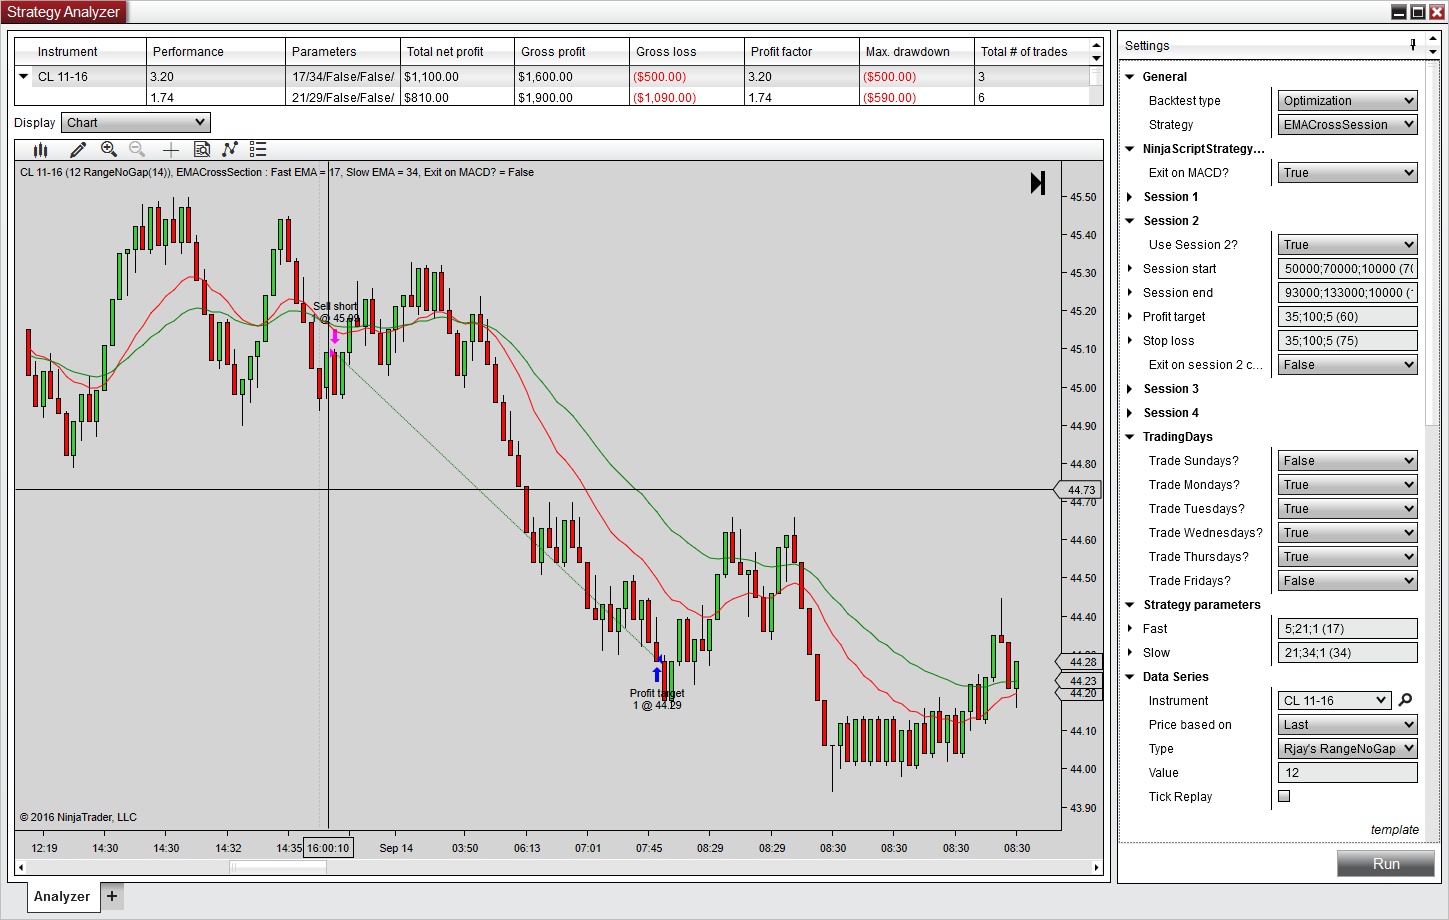
Task: Open the template link
Action: tap(1395, 830)
